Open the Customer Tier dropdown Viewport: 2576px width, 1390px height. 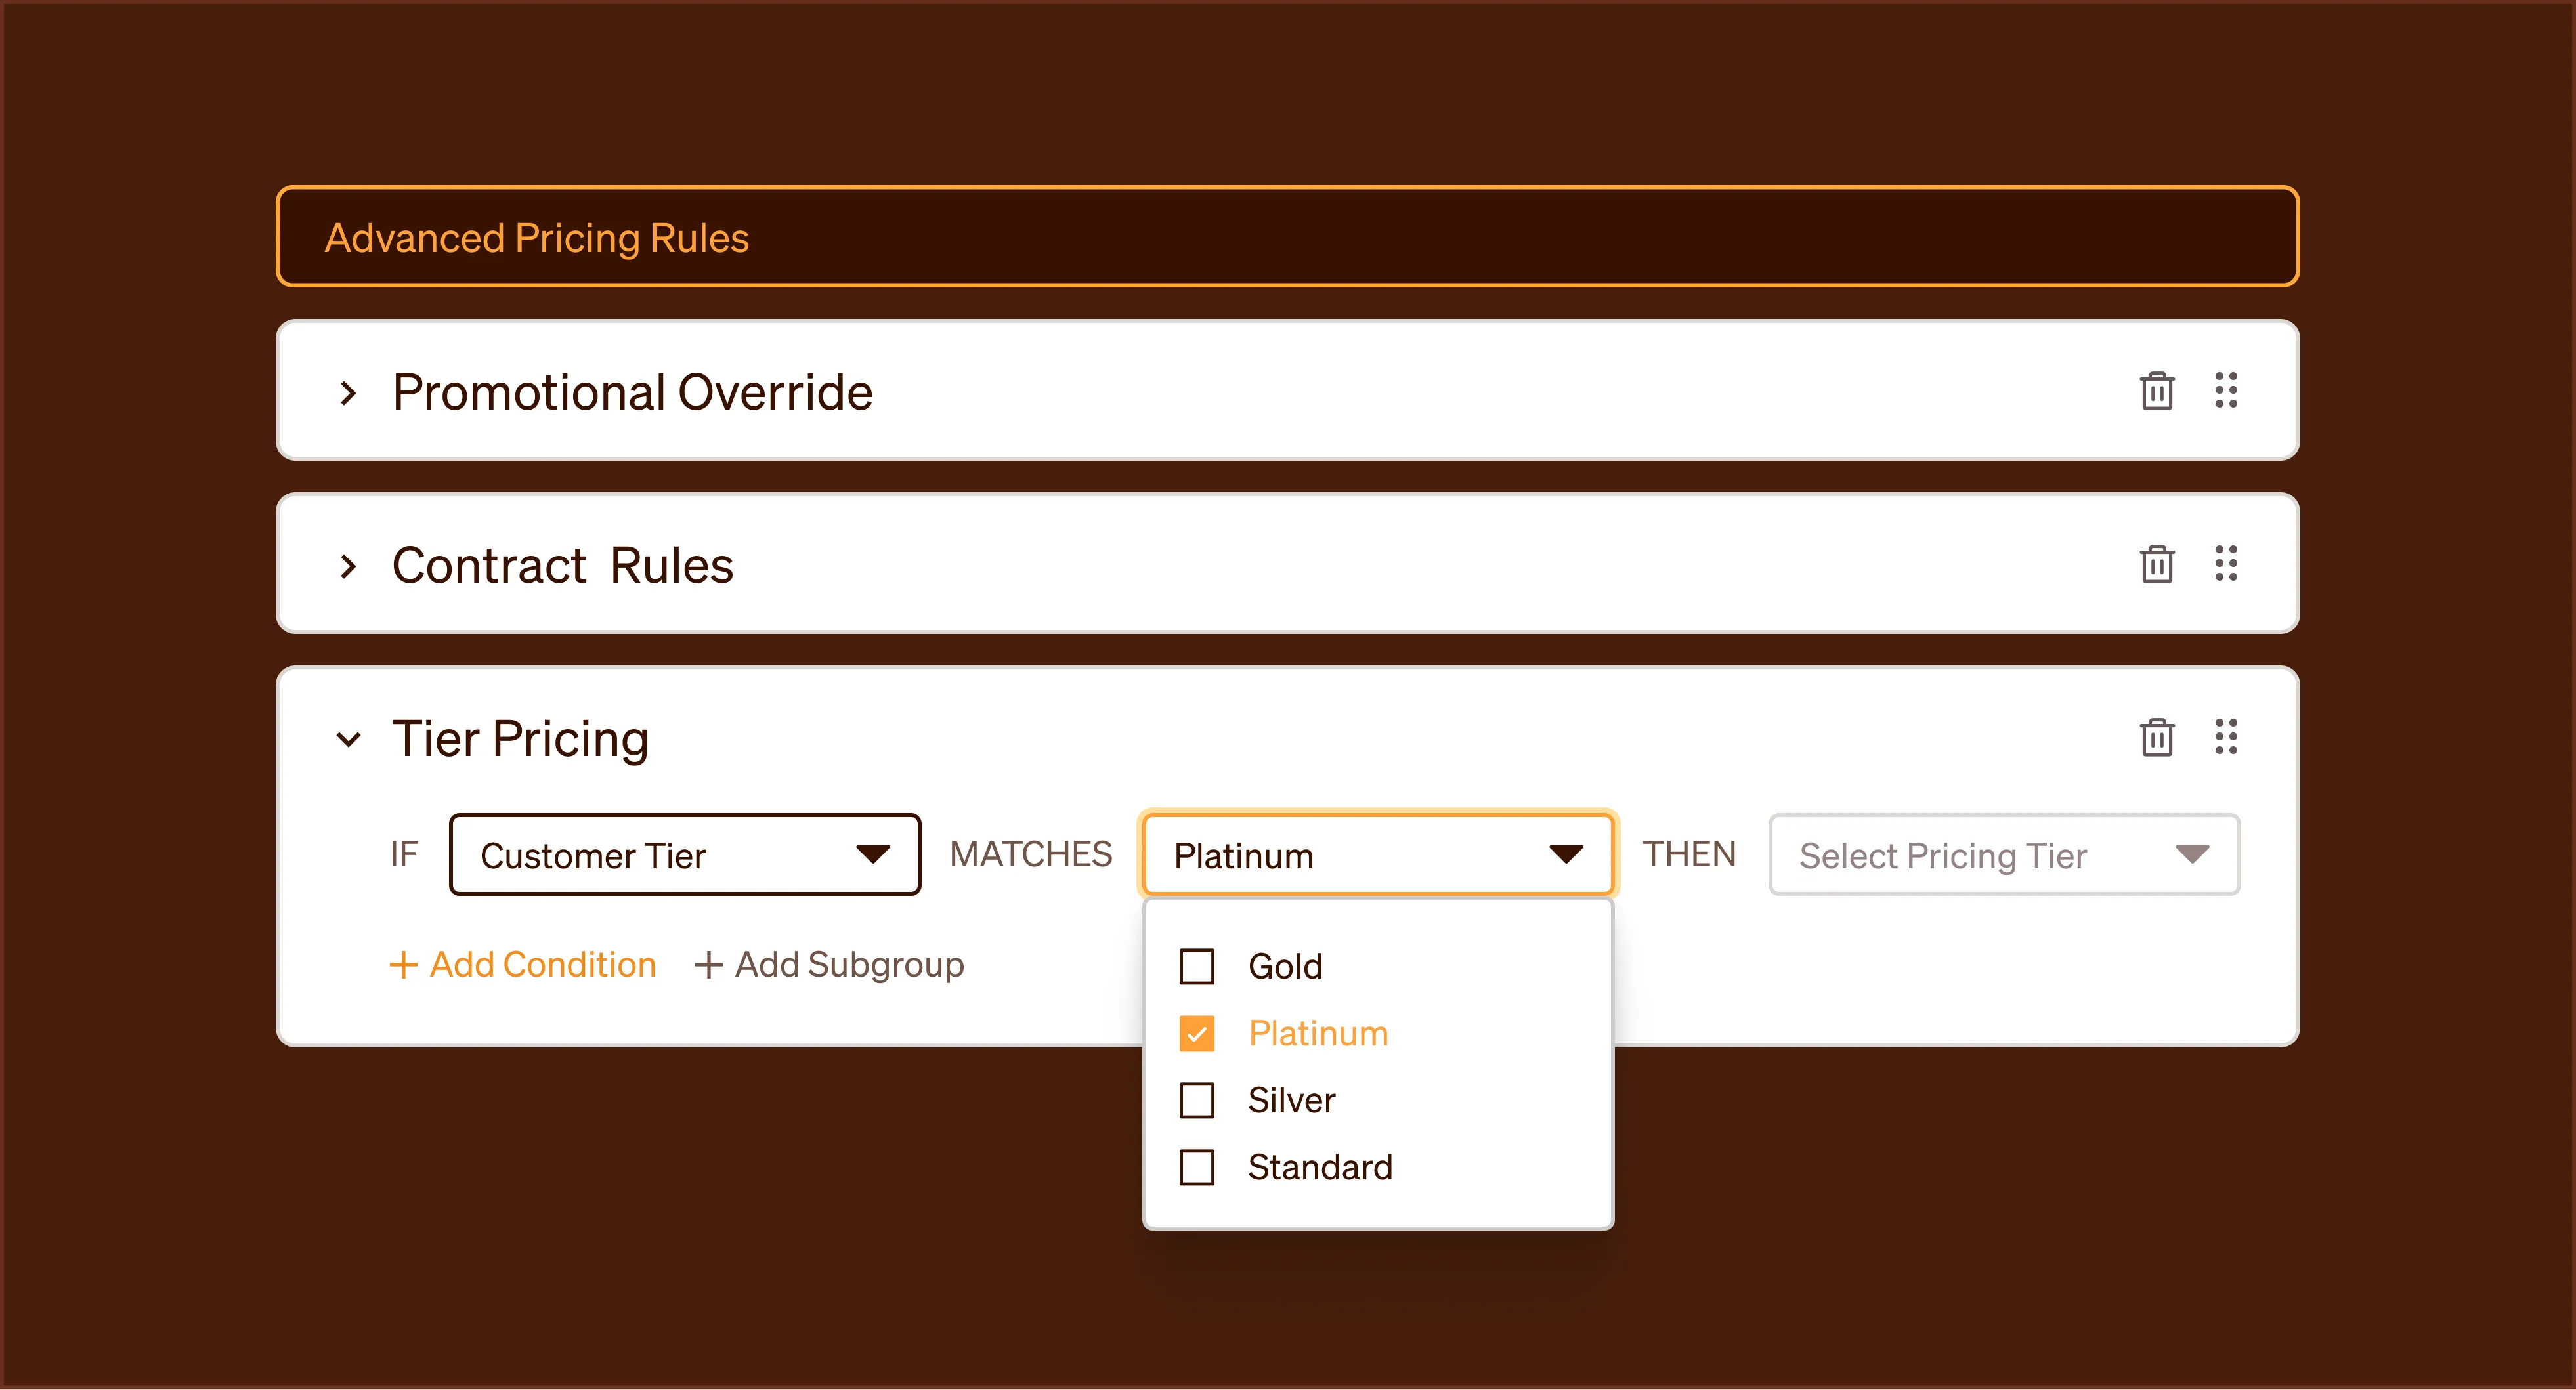[x=684, y=855]
